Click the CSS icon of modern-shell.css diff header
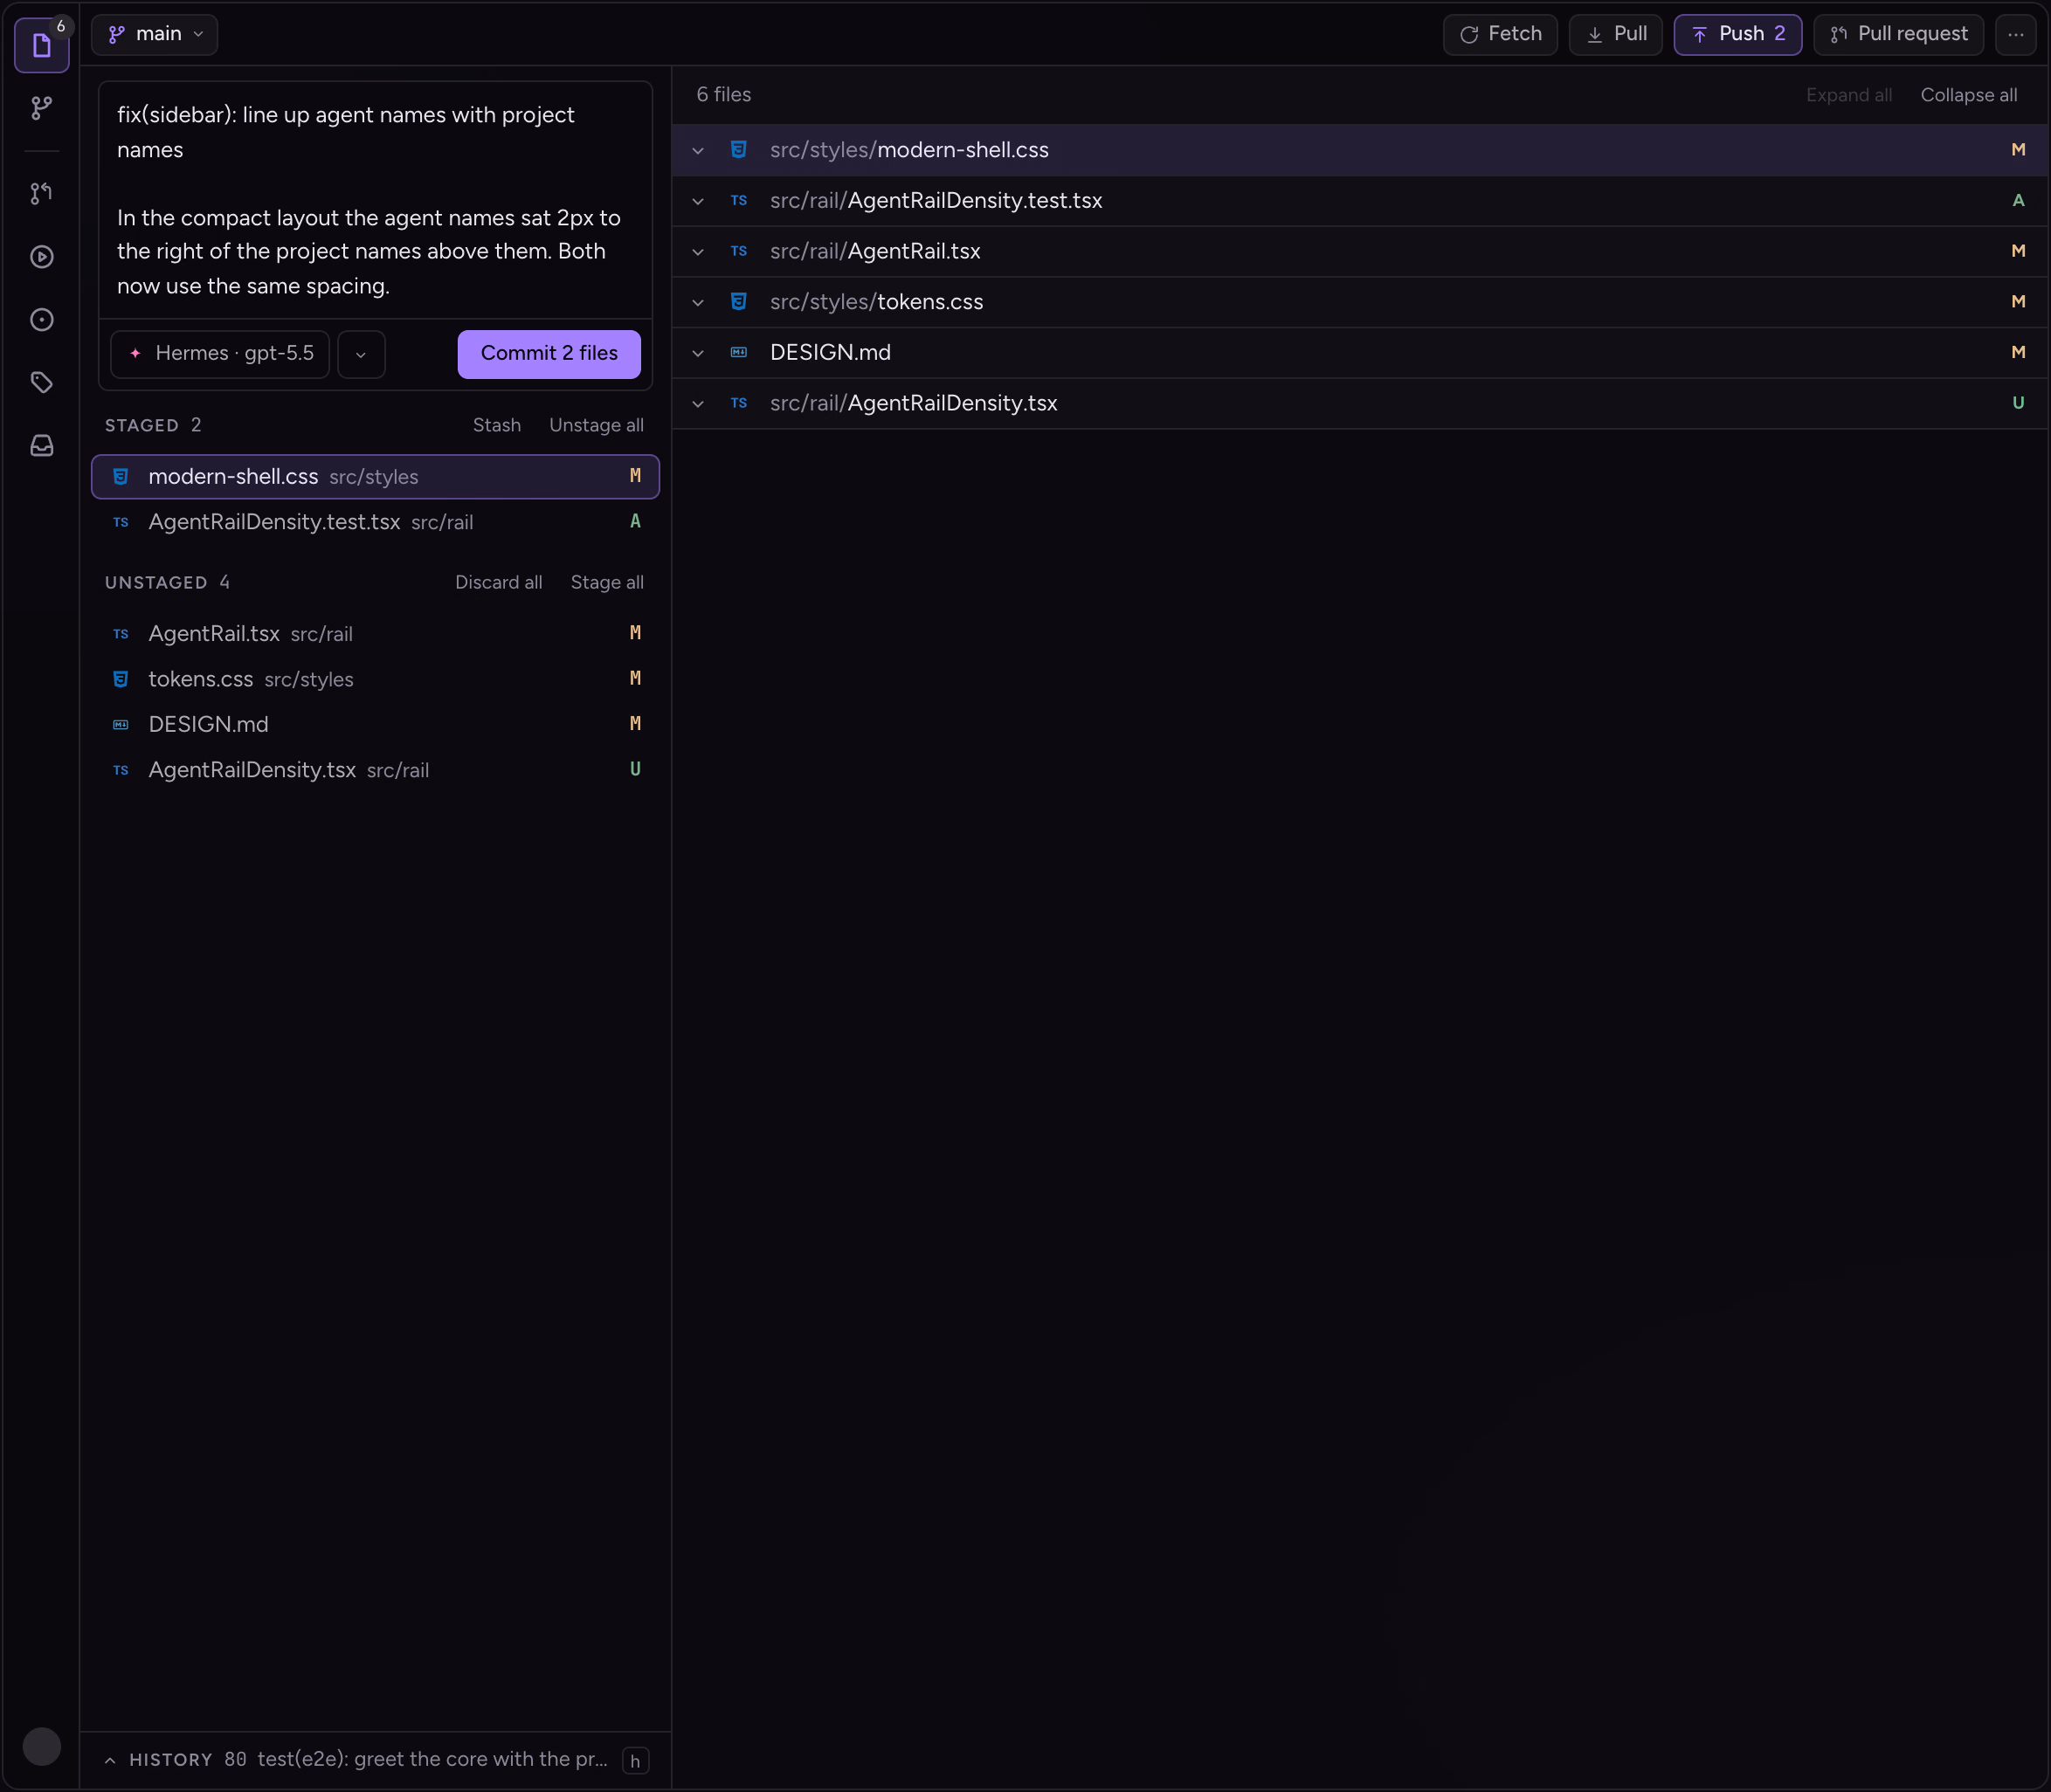2051x1792 pixels. click(739, 150)
